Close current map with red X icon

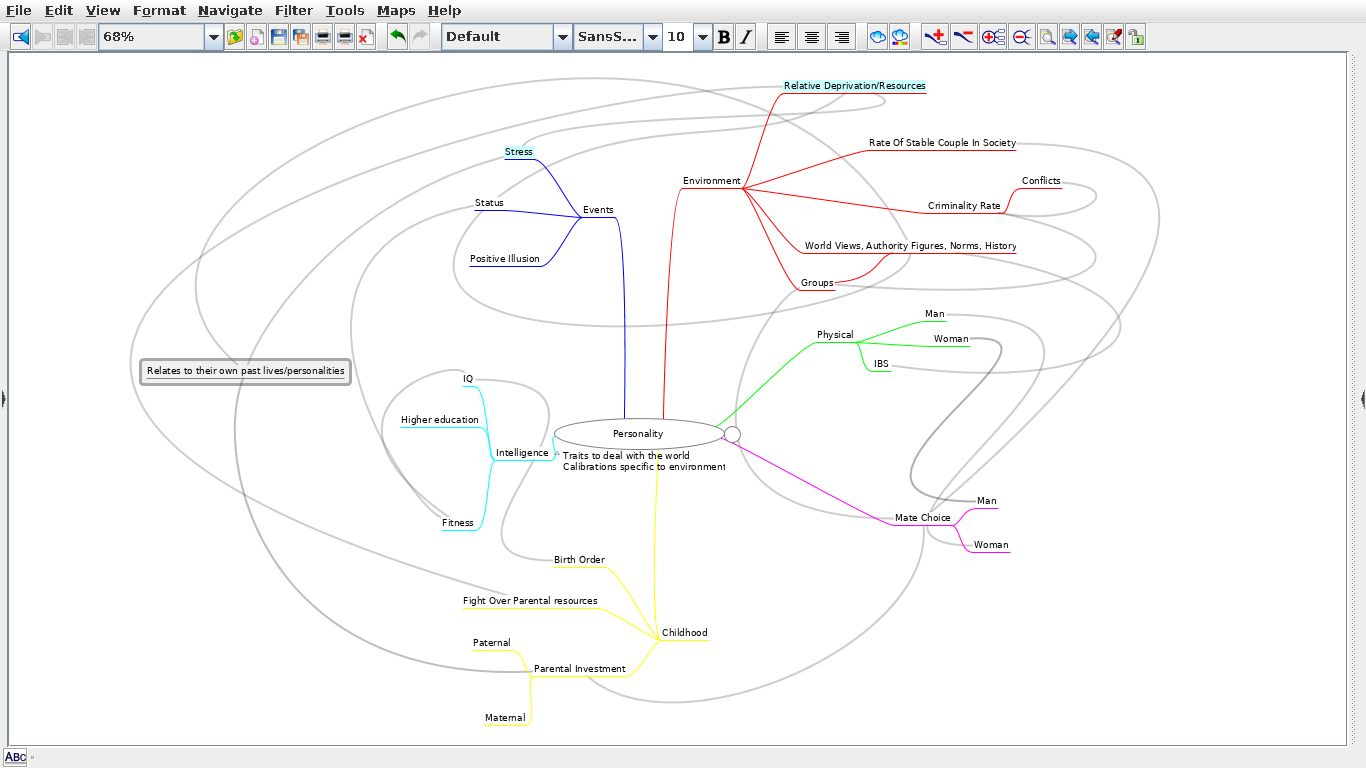tap(365, 37)
